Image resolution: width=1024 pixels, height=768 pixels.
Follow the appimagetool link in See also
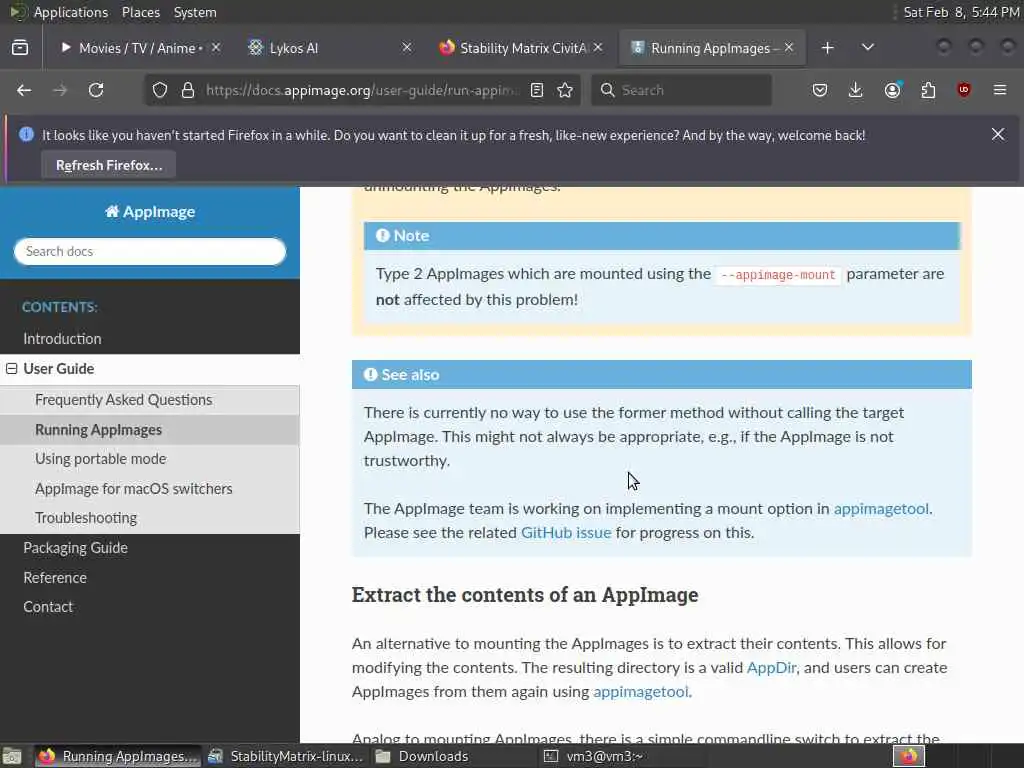(881, 509)
